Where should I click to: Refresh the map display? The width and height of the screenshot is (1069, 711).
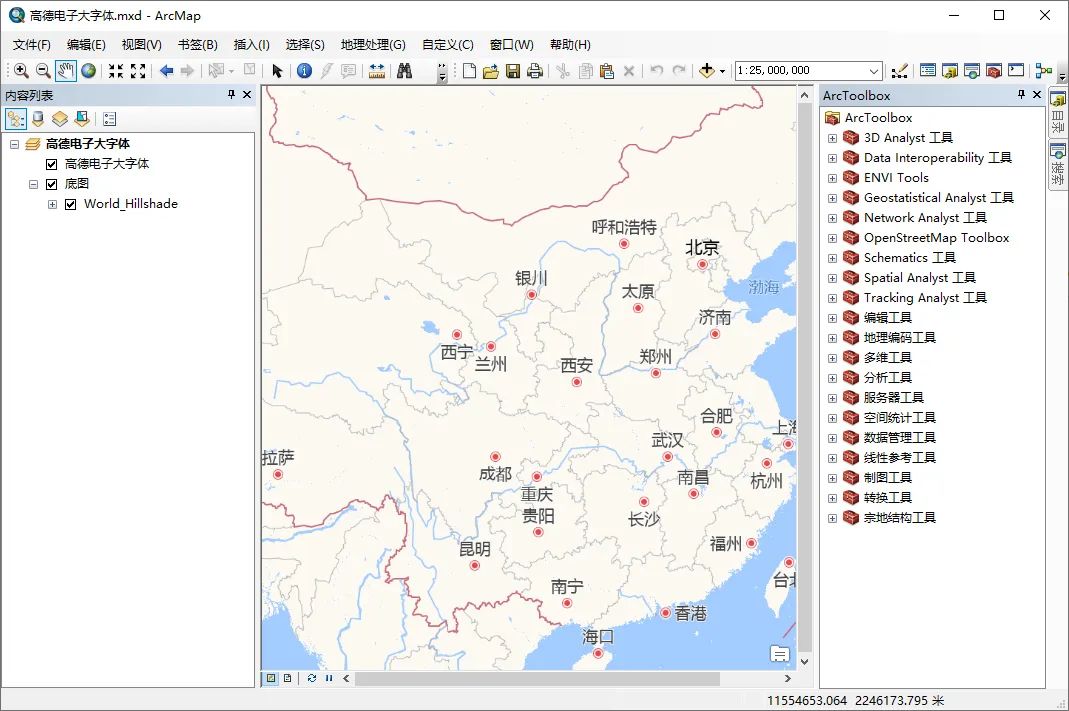coord(312,678)
